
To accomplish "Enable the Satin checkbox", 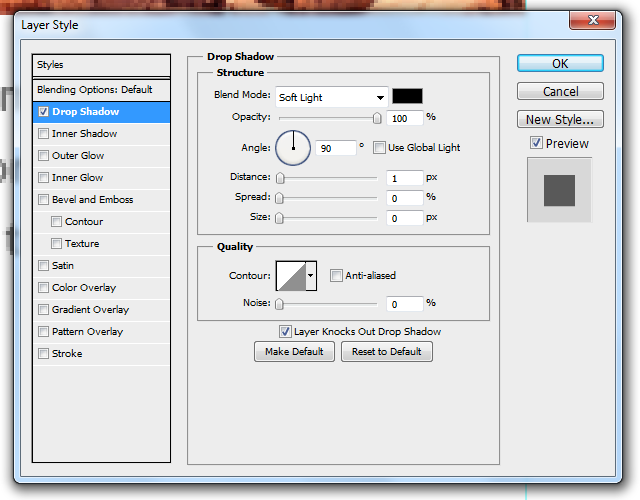I will [43, 266].
